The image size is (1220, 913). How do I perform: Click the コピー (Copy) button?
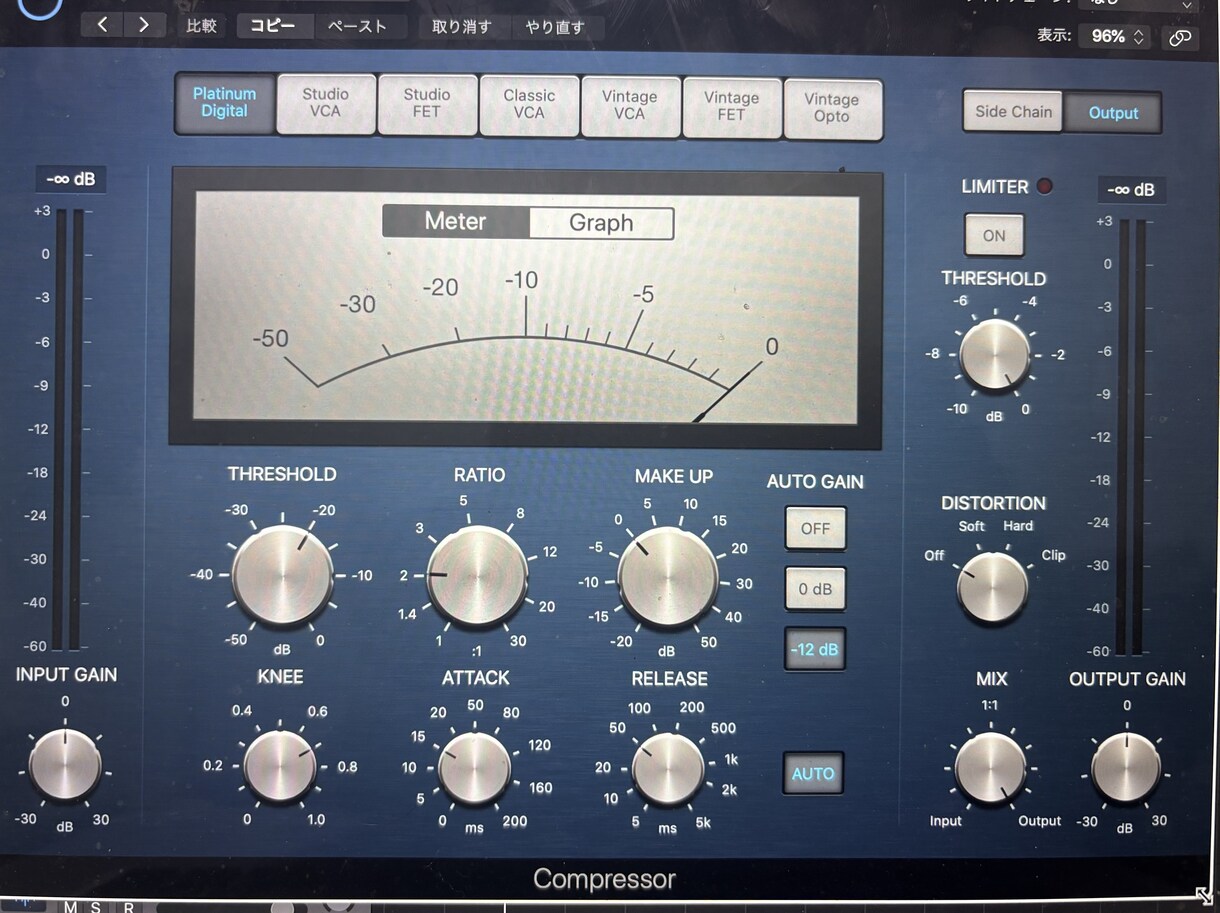point(273,26)
